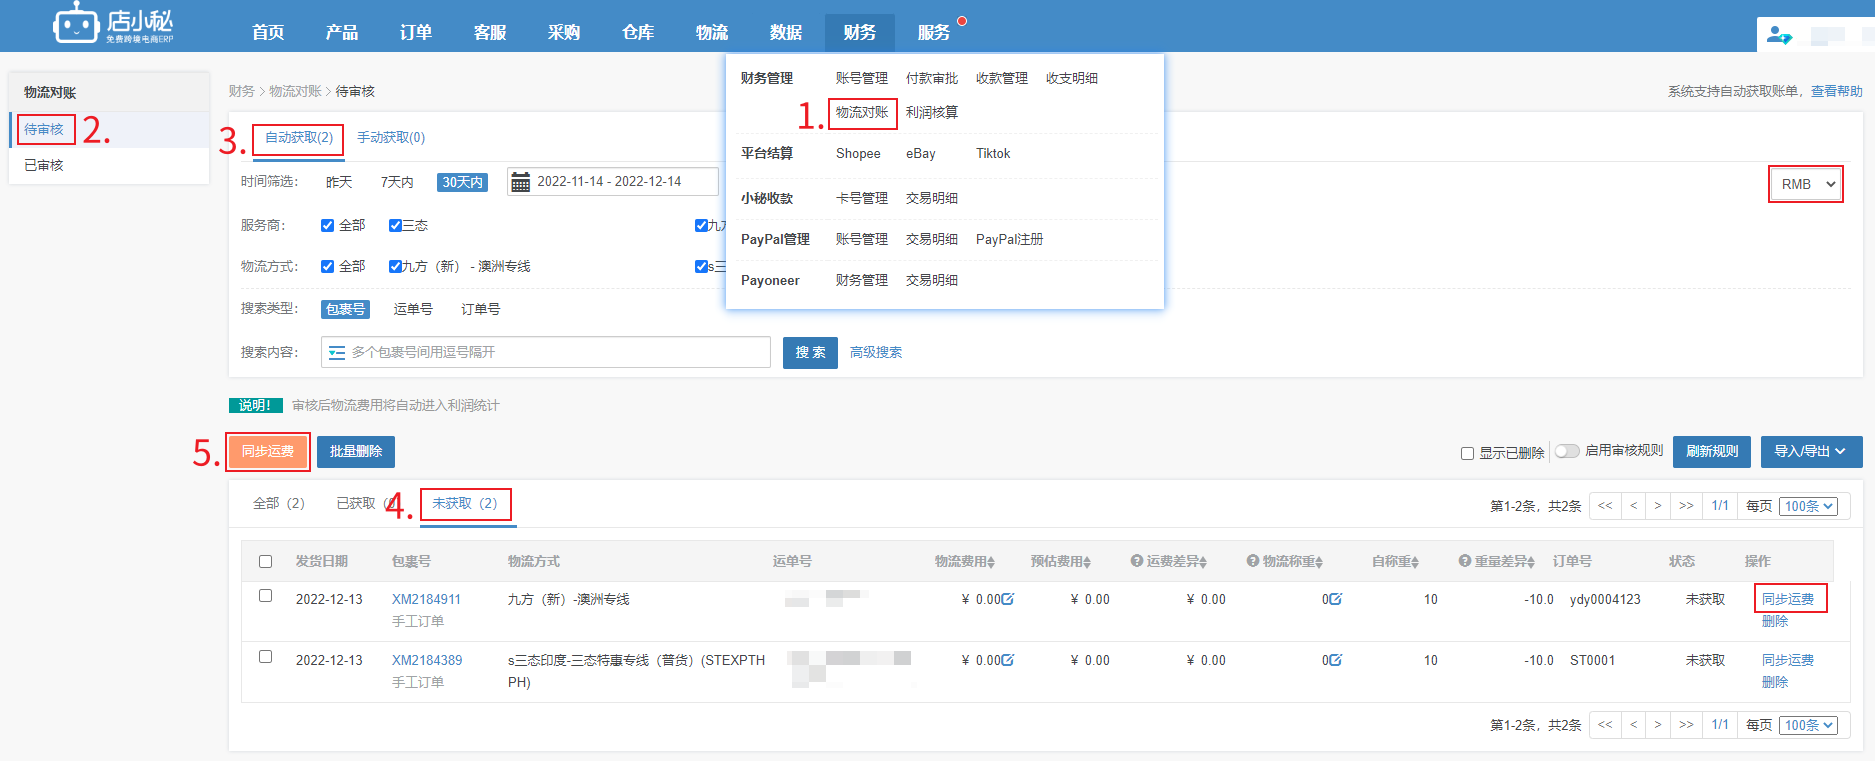Viewport: 1875px width, 761px height.
Task: Click the user account icon at top right
Action: [x=1779, y=35]
